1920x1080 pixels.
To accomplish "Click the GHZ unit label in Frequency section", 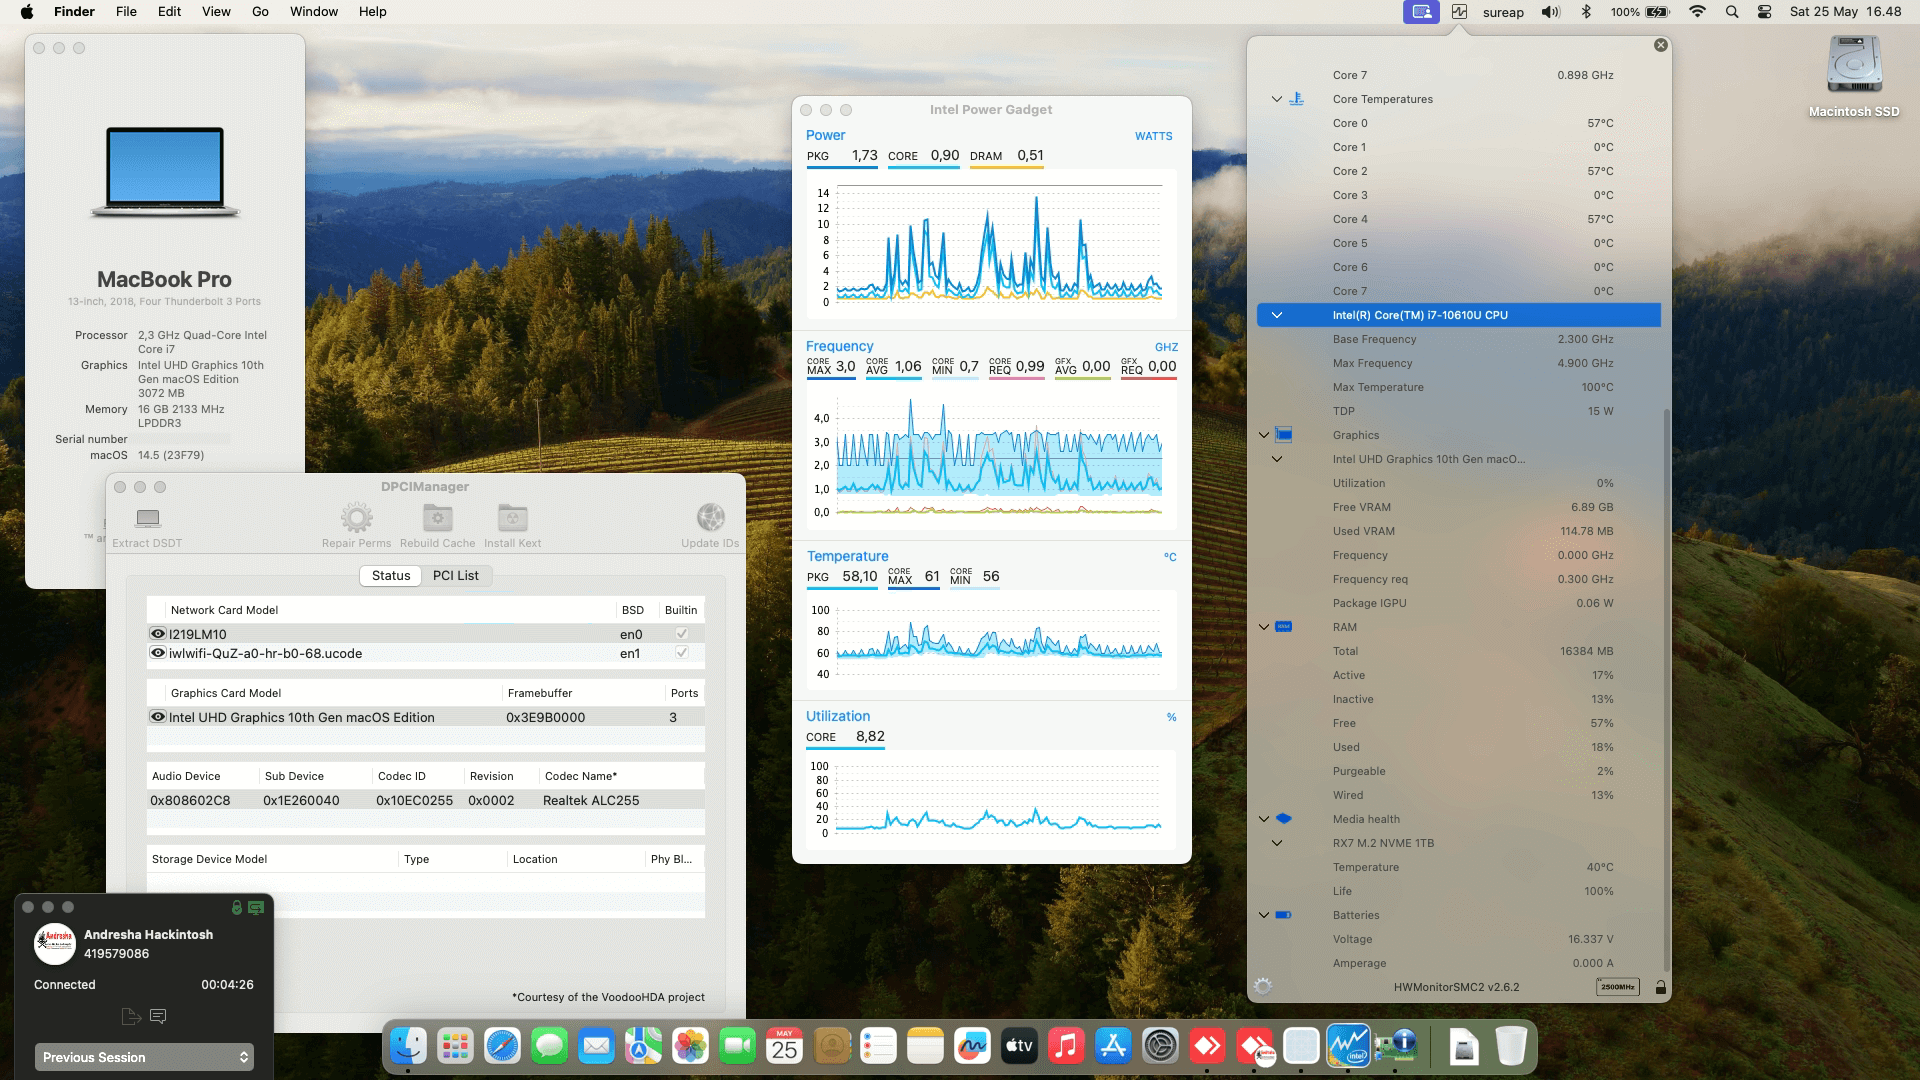I will 1166,347.
